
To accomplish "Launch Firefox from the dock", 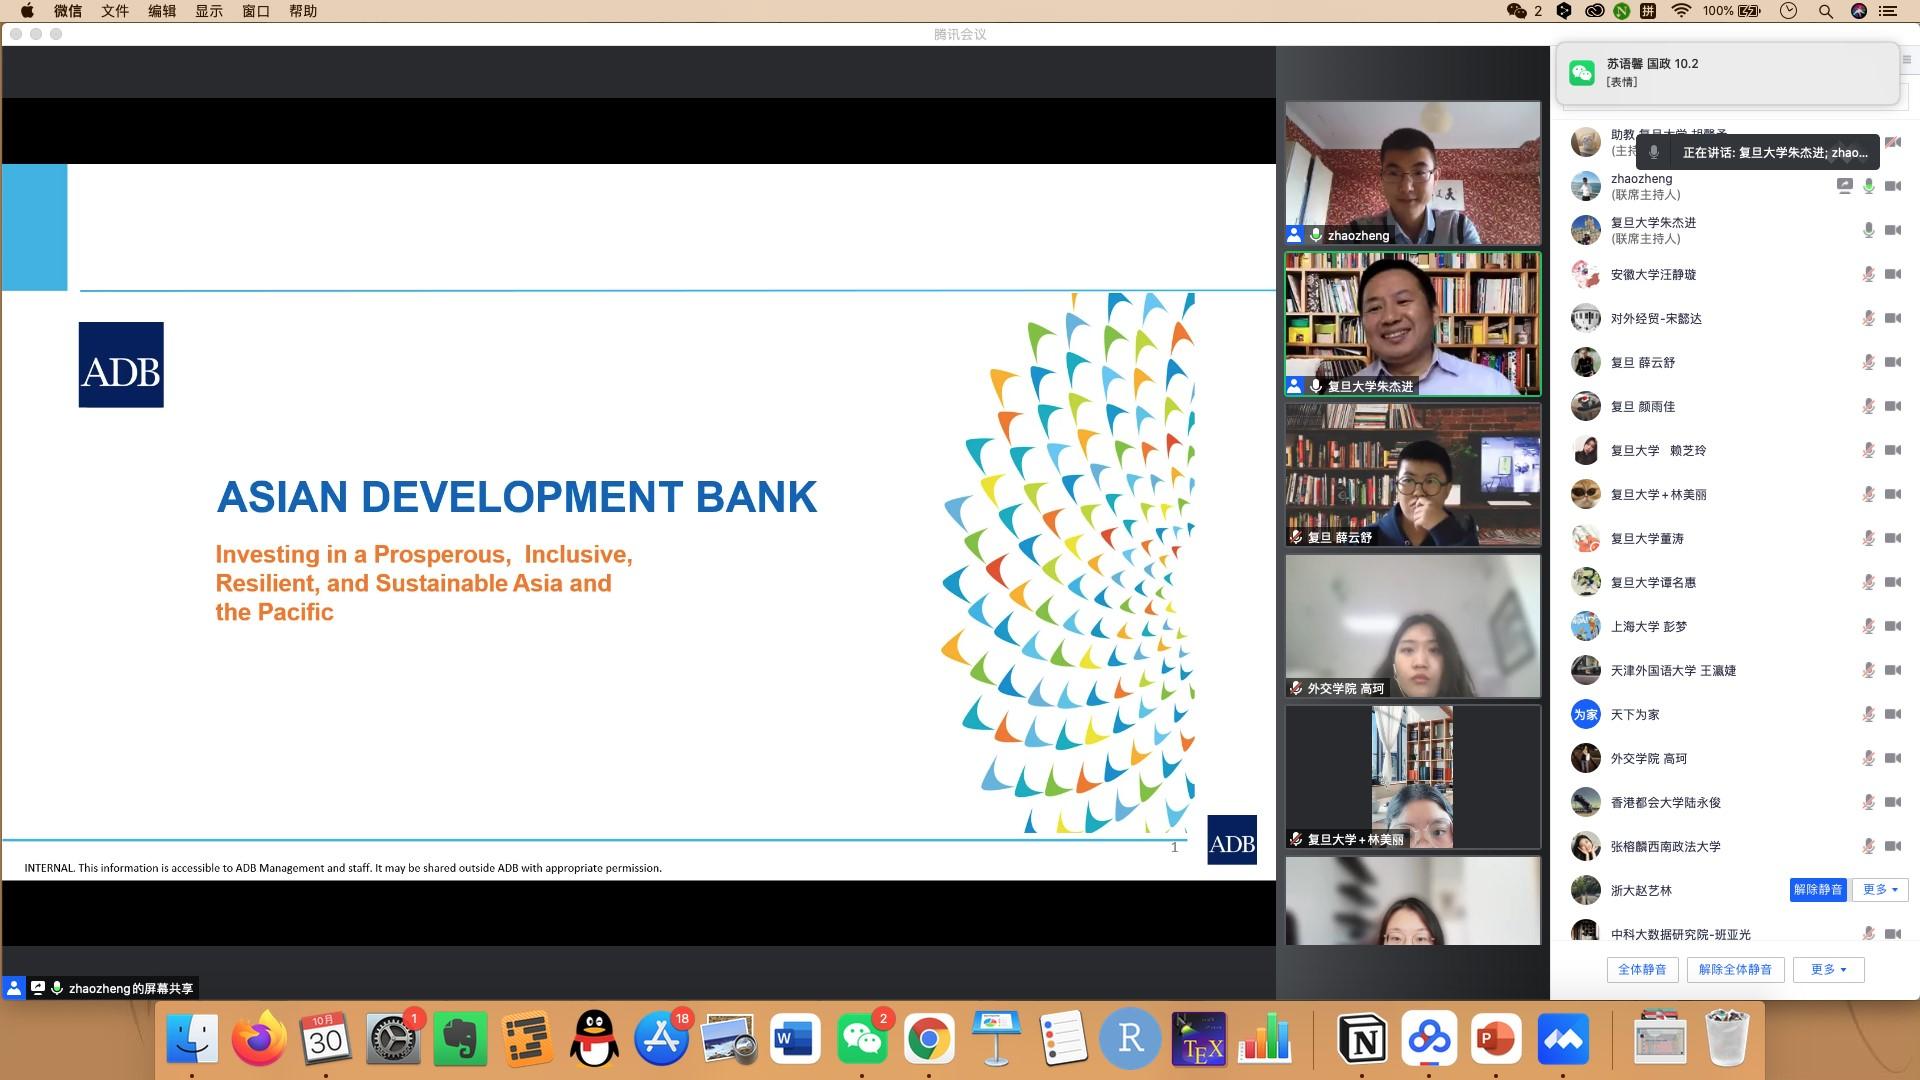I will [x=259, y=1039].
